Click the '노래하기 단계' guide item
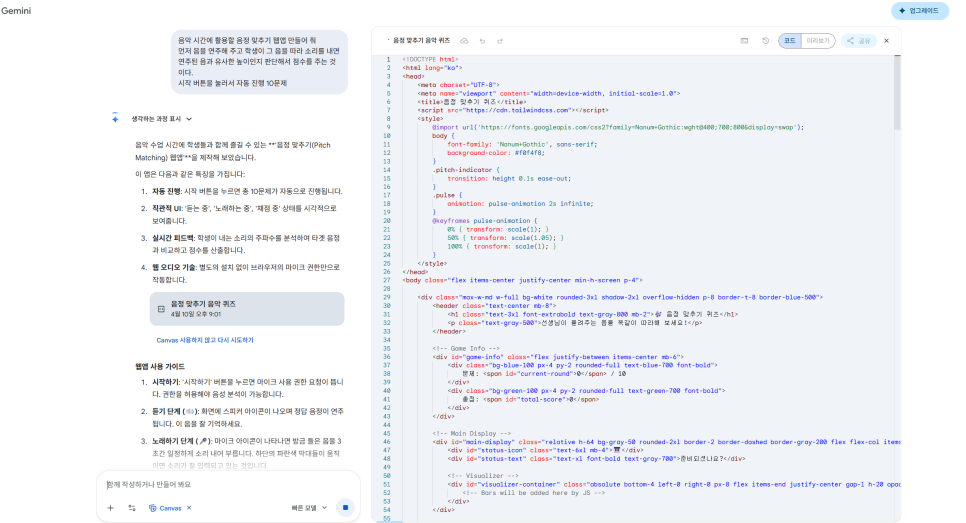This screenshot has width=966, height=523. [x=246, y=453]
